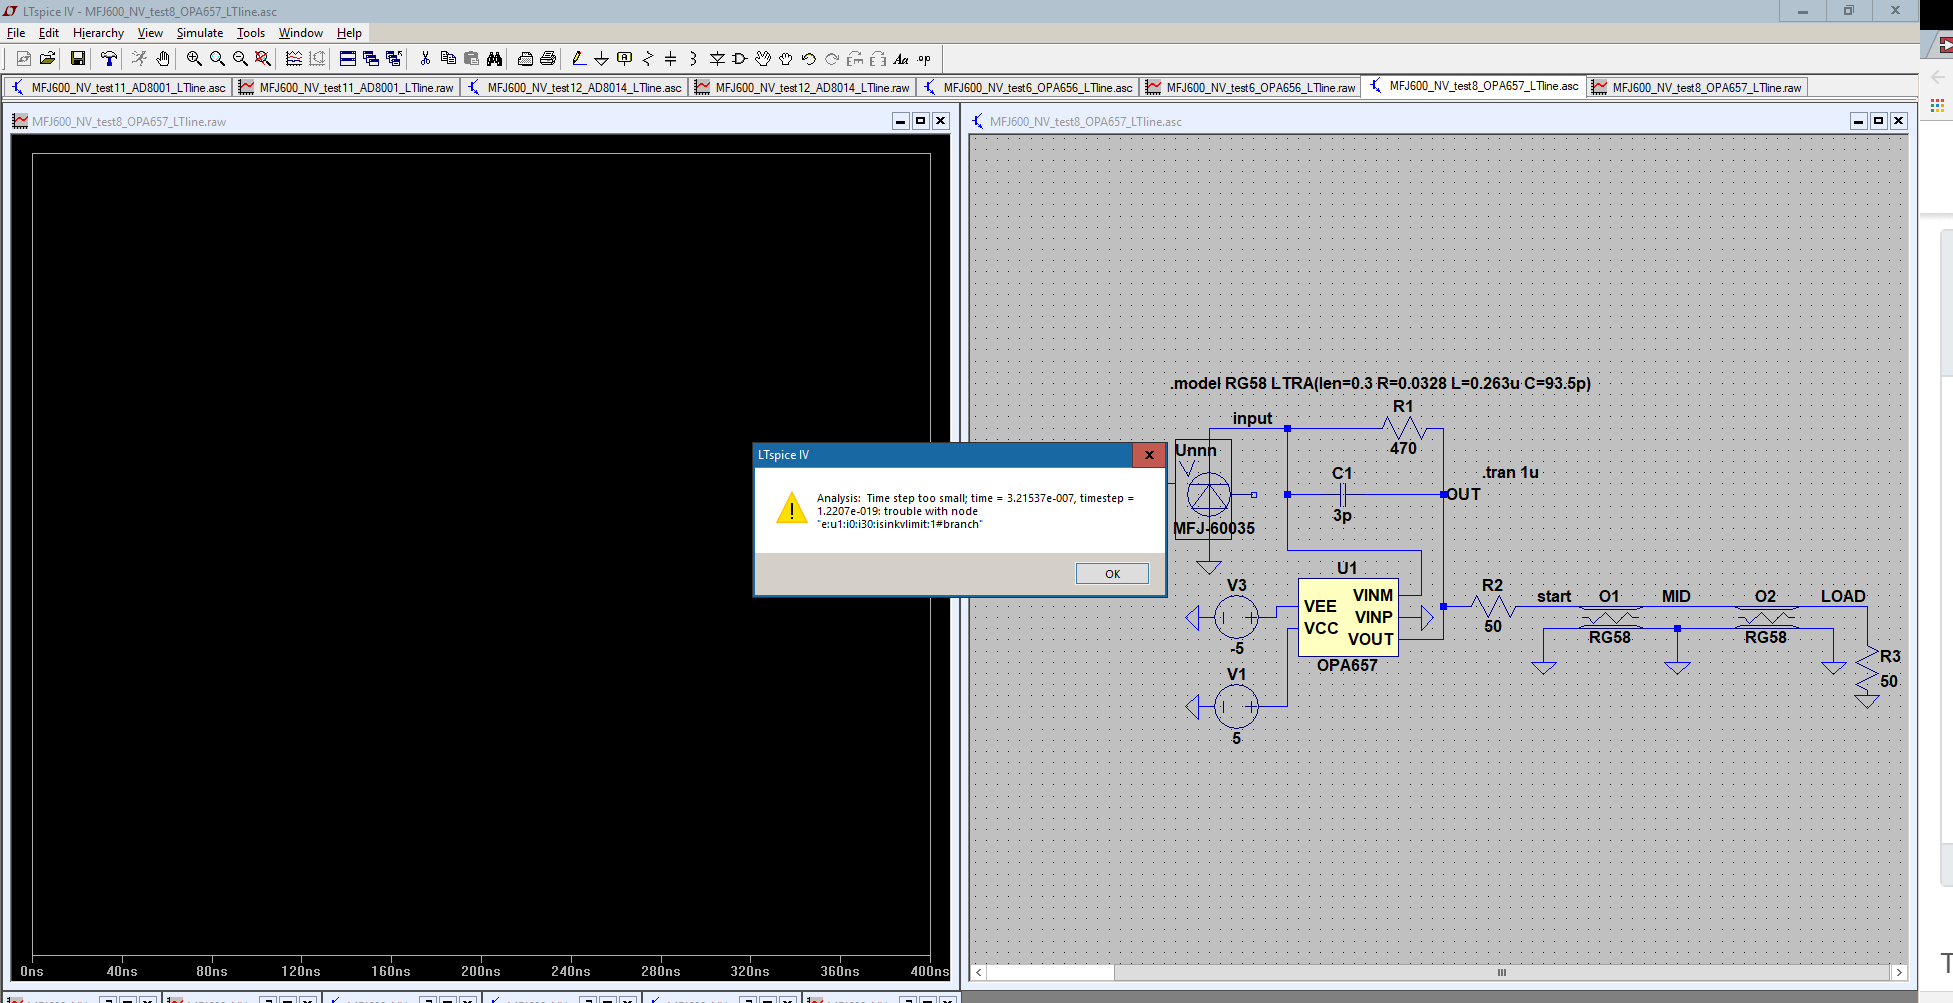Open the Simulate menu
The width and height of the screenshot is (1953, 1003).
point(199,32)
